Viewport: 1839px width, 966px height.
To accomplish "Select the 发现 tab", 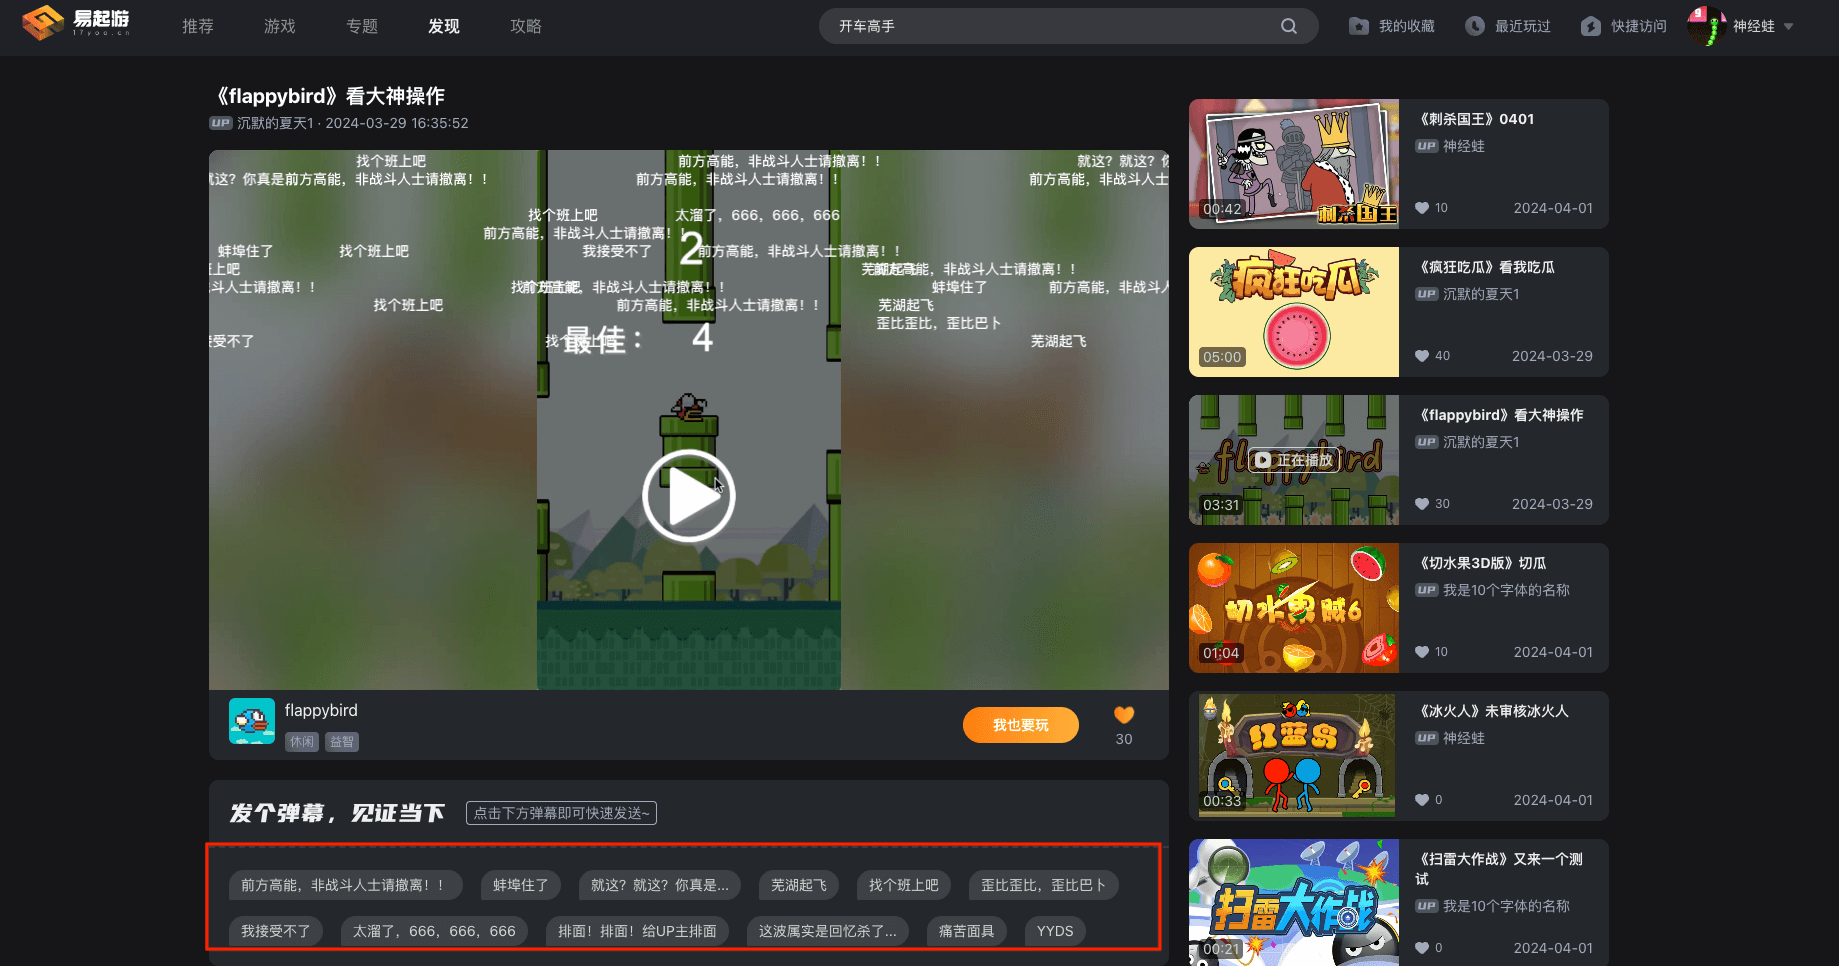I will (x=444, y=26).
